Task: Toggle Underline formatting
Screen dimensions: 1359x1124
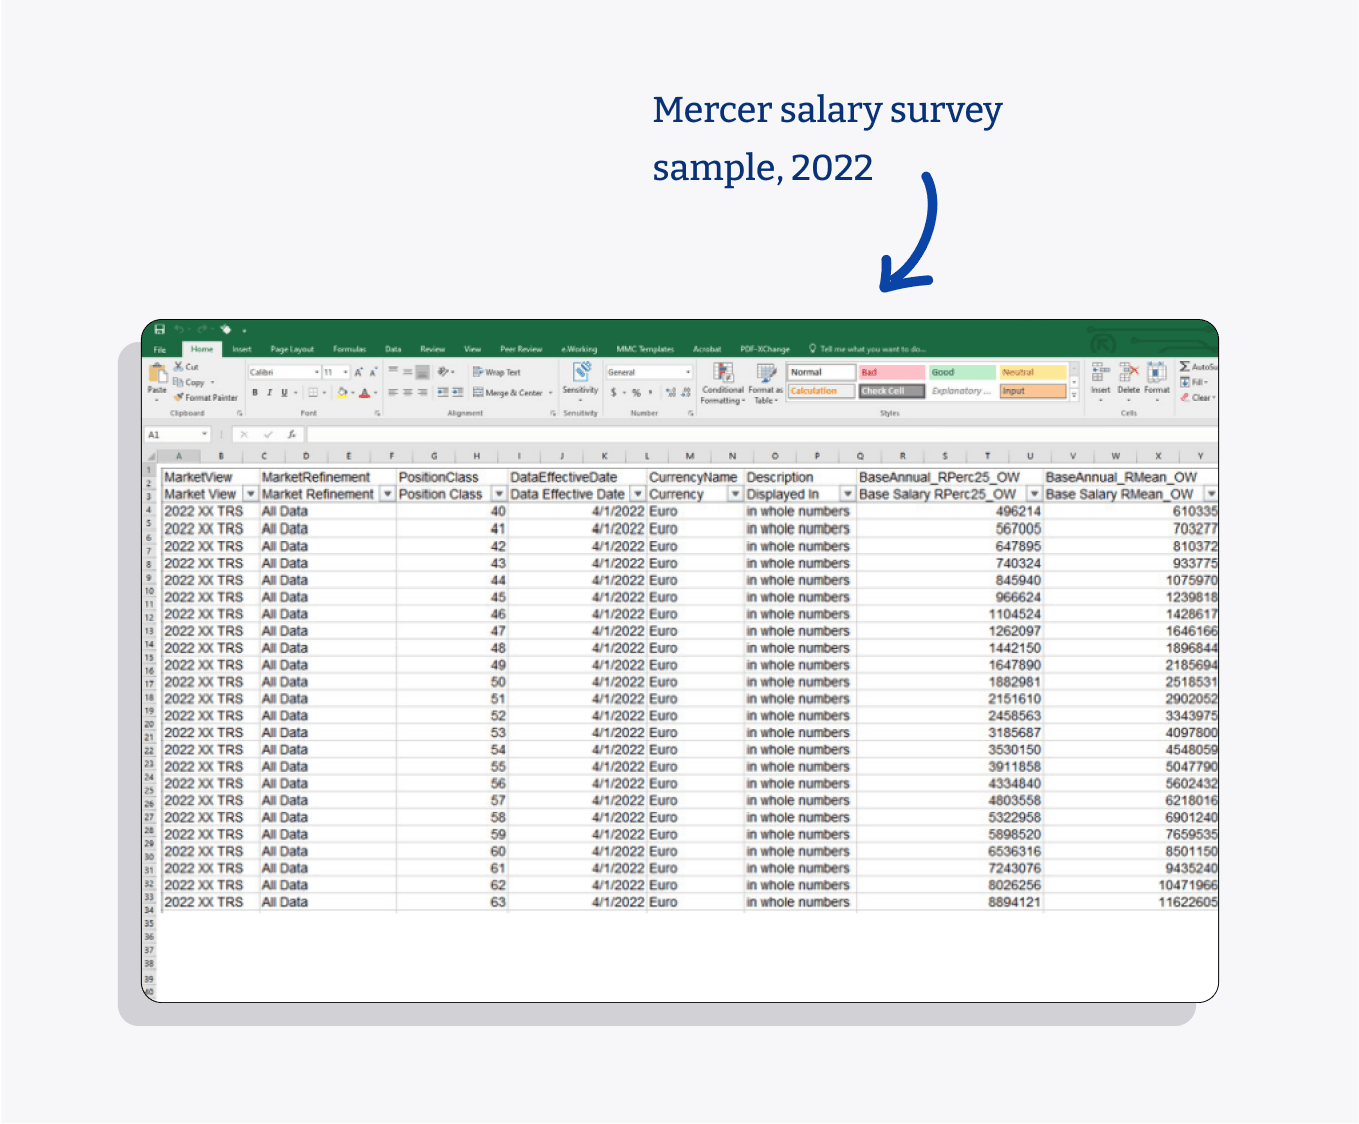Action: click(x=284, y=393)
